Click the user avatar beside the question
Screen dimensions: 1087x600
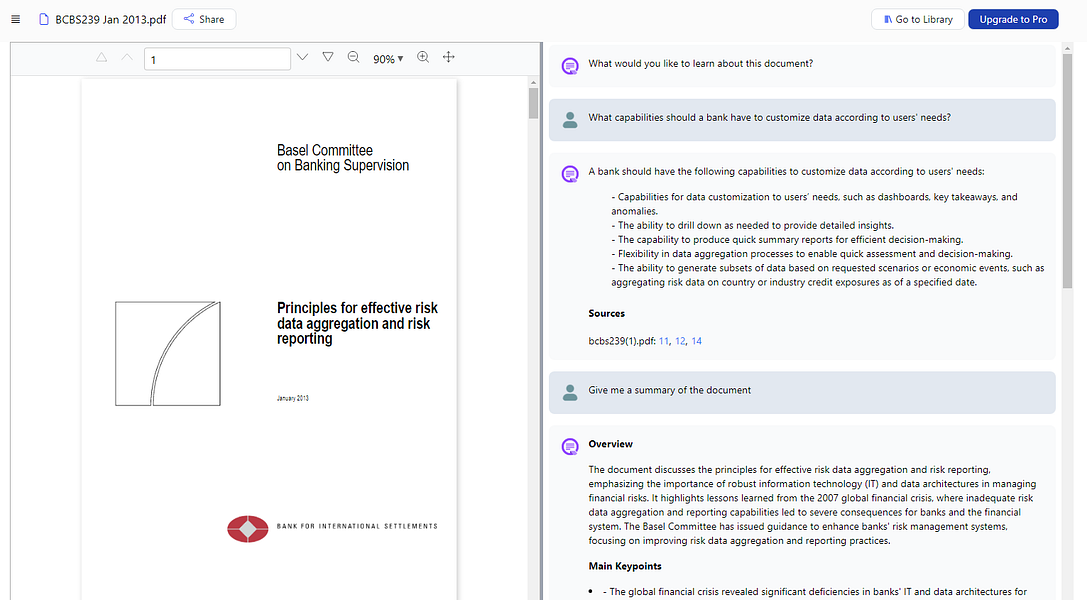570,119
